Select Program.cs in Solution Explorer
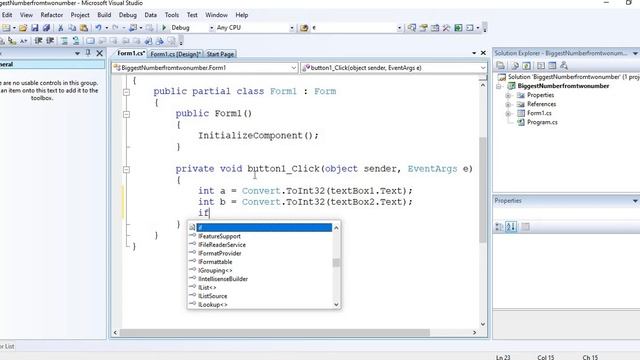This screenshot has height=360, width=640. point(542,122)
